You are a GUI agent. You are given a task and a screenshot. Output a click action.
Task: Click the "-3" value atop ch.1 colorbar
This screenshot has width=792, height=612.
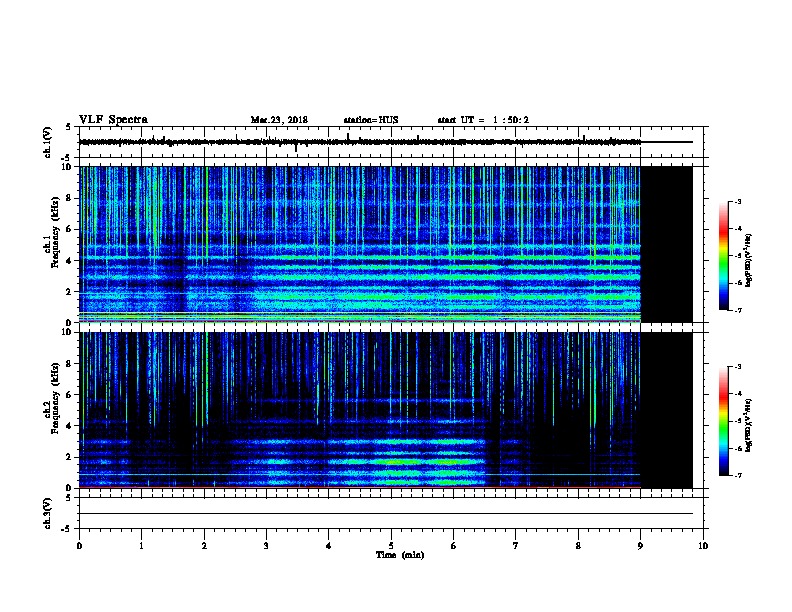(x=738, y=202)
